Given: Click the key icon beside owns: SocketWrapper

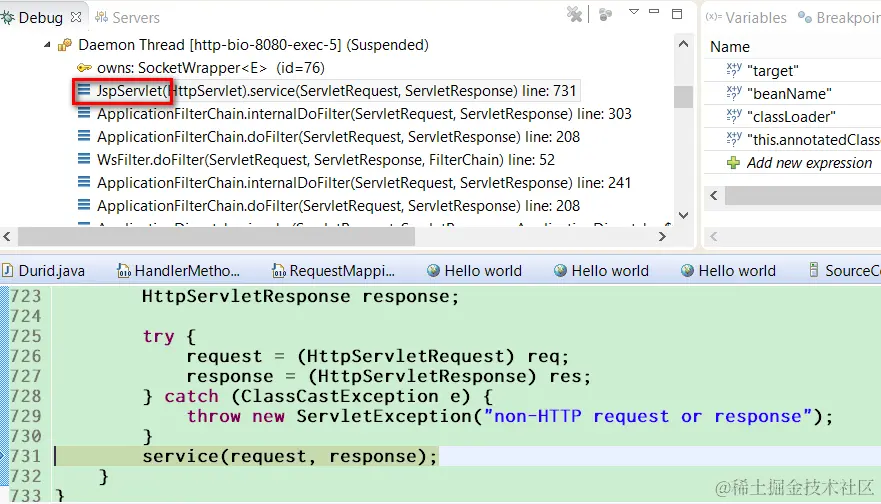Looking at the screenshot, I should (x=84, y=68).
